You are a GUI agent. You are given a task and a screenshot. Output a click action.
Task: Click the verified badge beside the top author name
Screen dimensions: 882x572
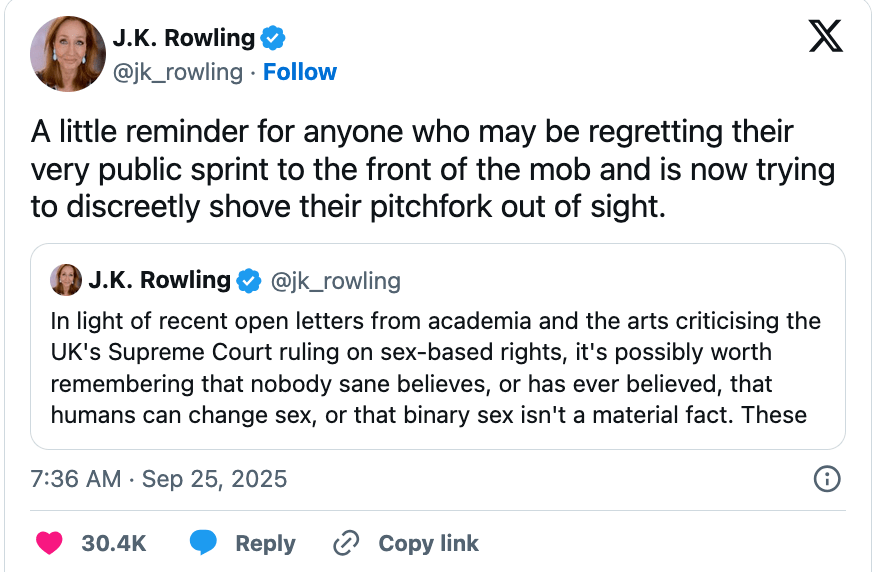[x=273, y=39]
